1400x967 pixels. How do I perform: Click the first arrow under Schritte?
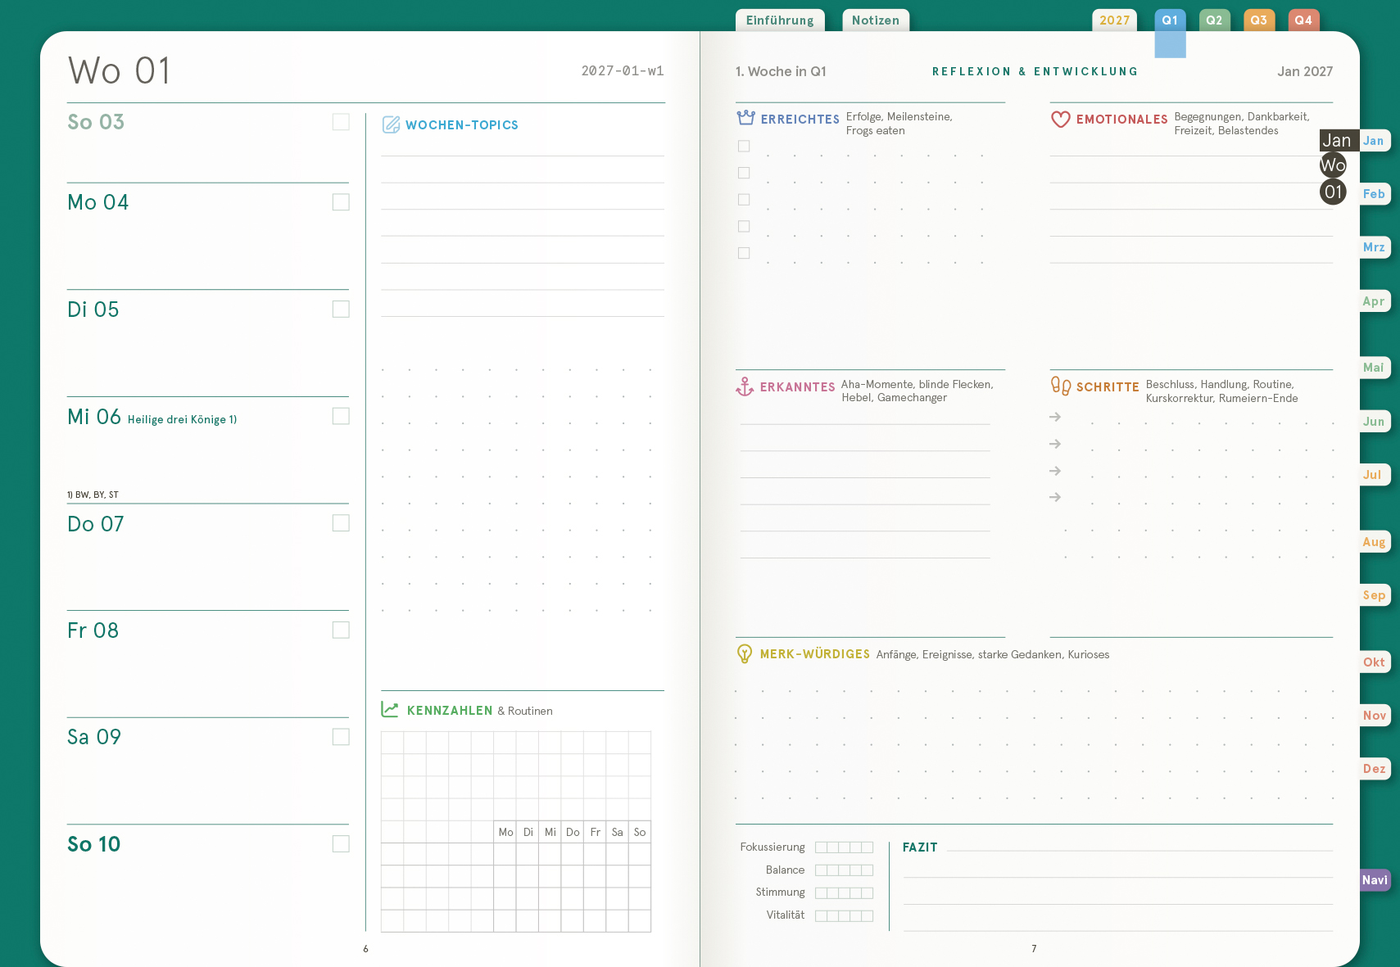click(1055, 417)
